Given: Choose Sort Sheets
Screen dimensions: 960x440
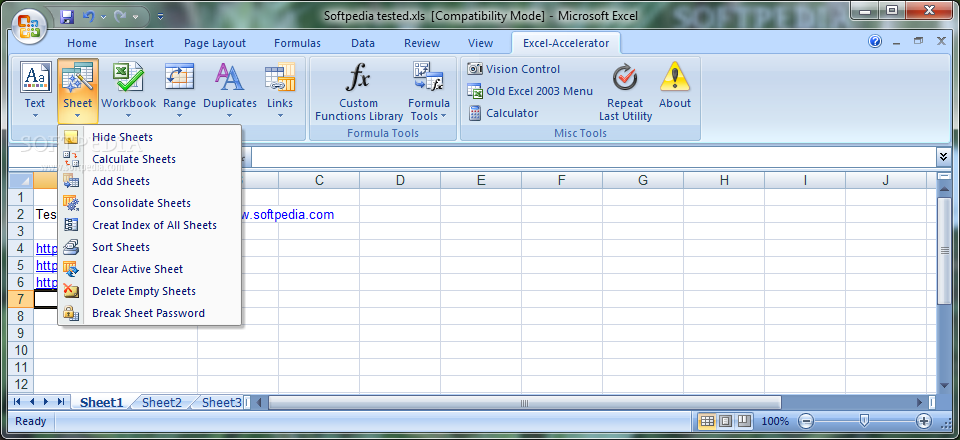Looking at the screenshot, I should click(x=151, y=247).
